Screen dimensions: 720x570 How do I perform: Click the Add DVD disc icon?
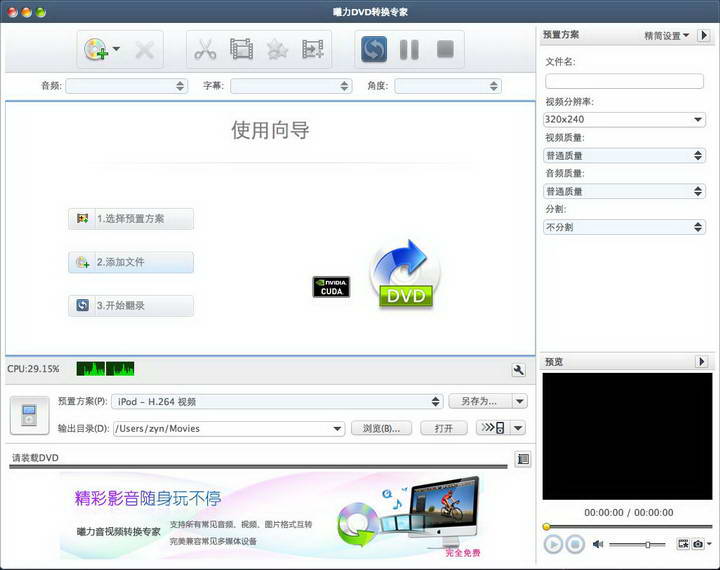click(96, 49)
